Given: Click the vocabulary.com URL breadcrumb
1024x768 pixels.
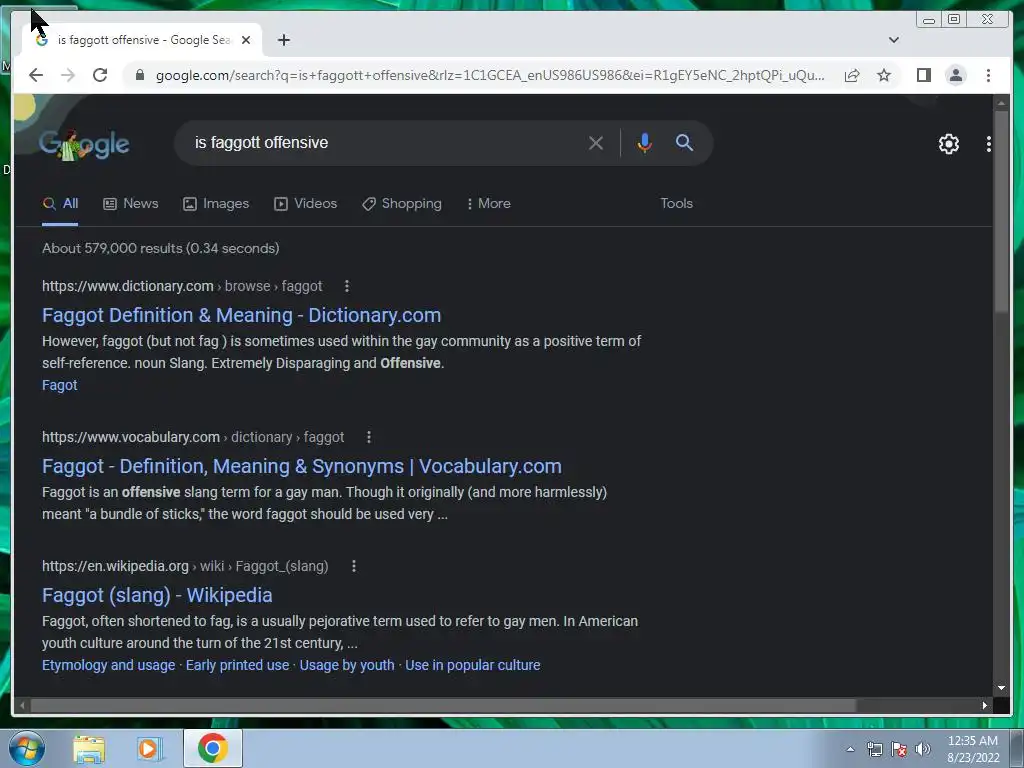Looking at the screenshot, I should pyautogui.click(x=193, y=437).
